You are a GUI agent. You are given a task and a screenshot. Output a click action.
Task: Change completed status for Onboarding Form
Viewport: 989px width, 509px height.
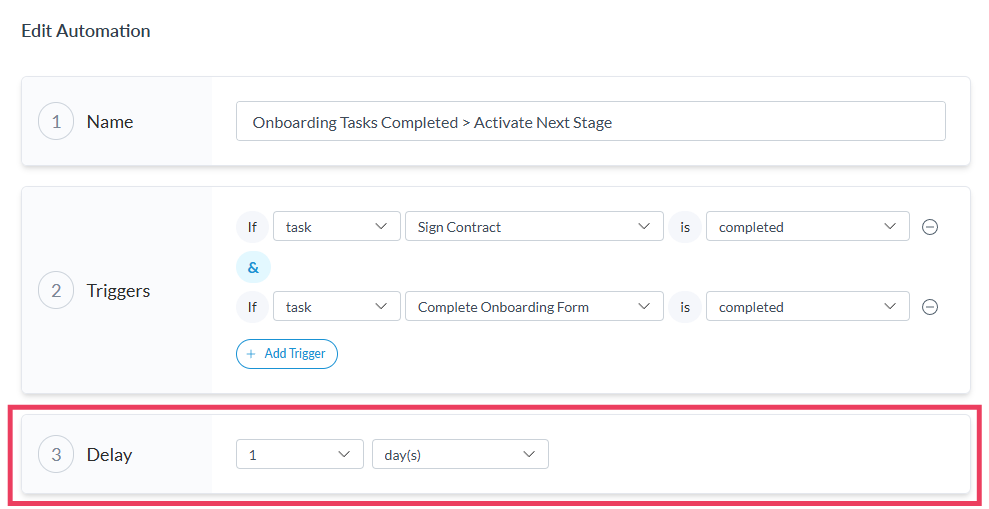tap(807, 307)
